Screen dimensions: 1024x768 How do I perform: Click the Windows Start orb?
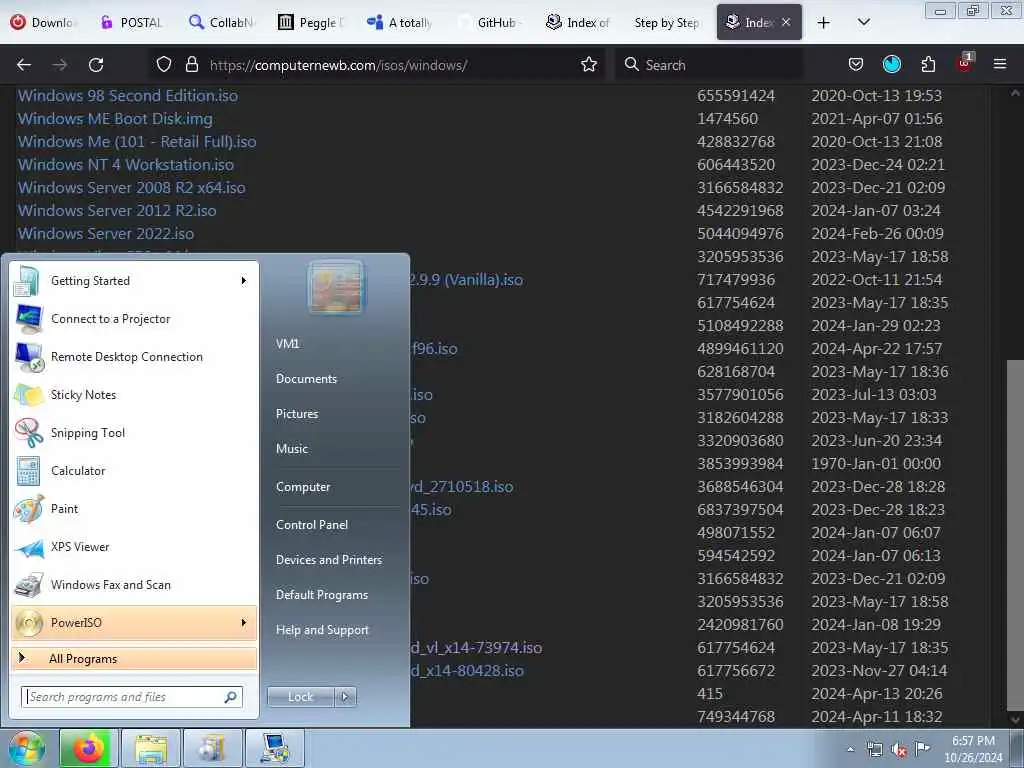point(26,748)
